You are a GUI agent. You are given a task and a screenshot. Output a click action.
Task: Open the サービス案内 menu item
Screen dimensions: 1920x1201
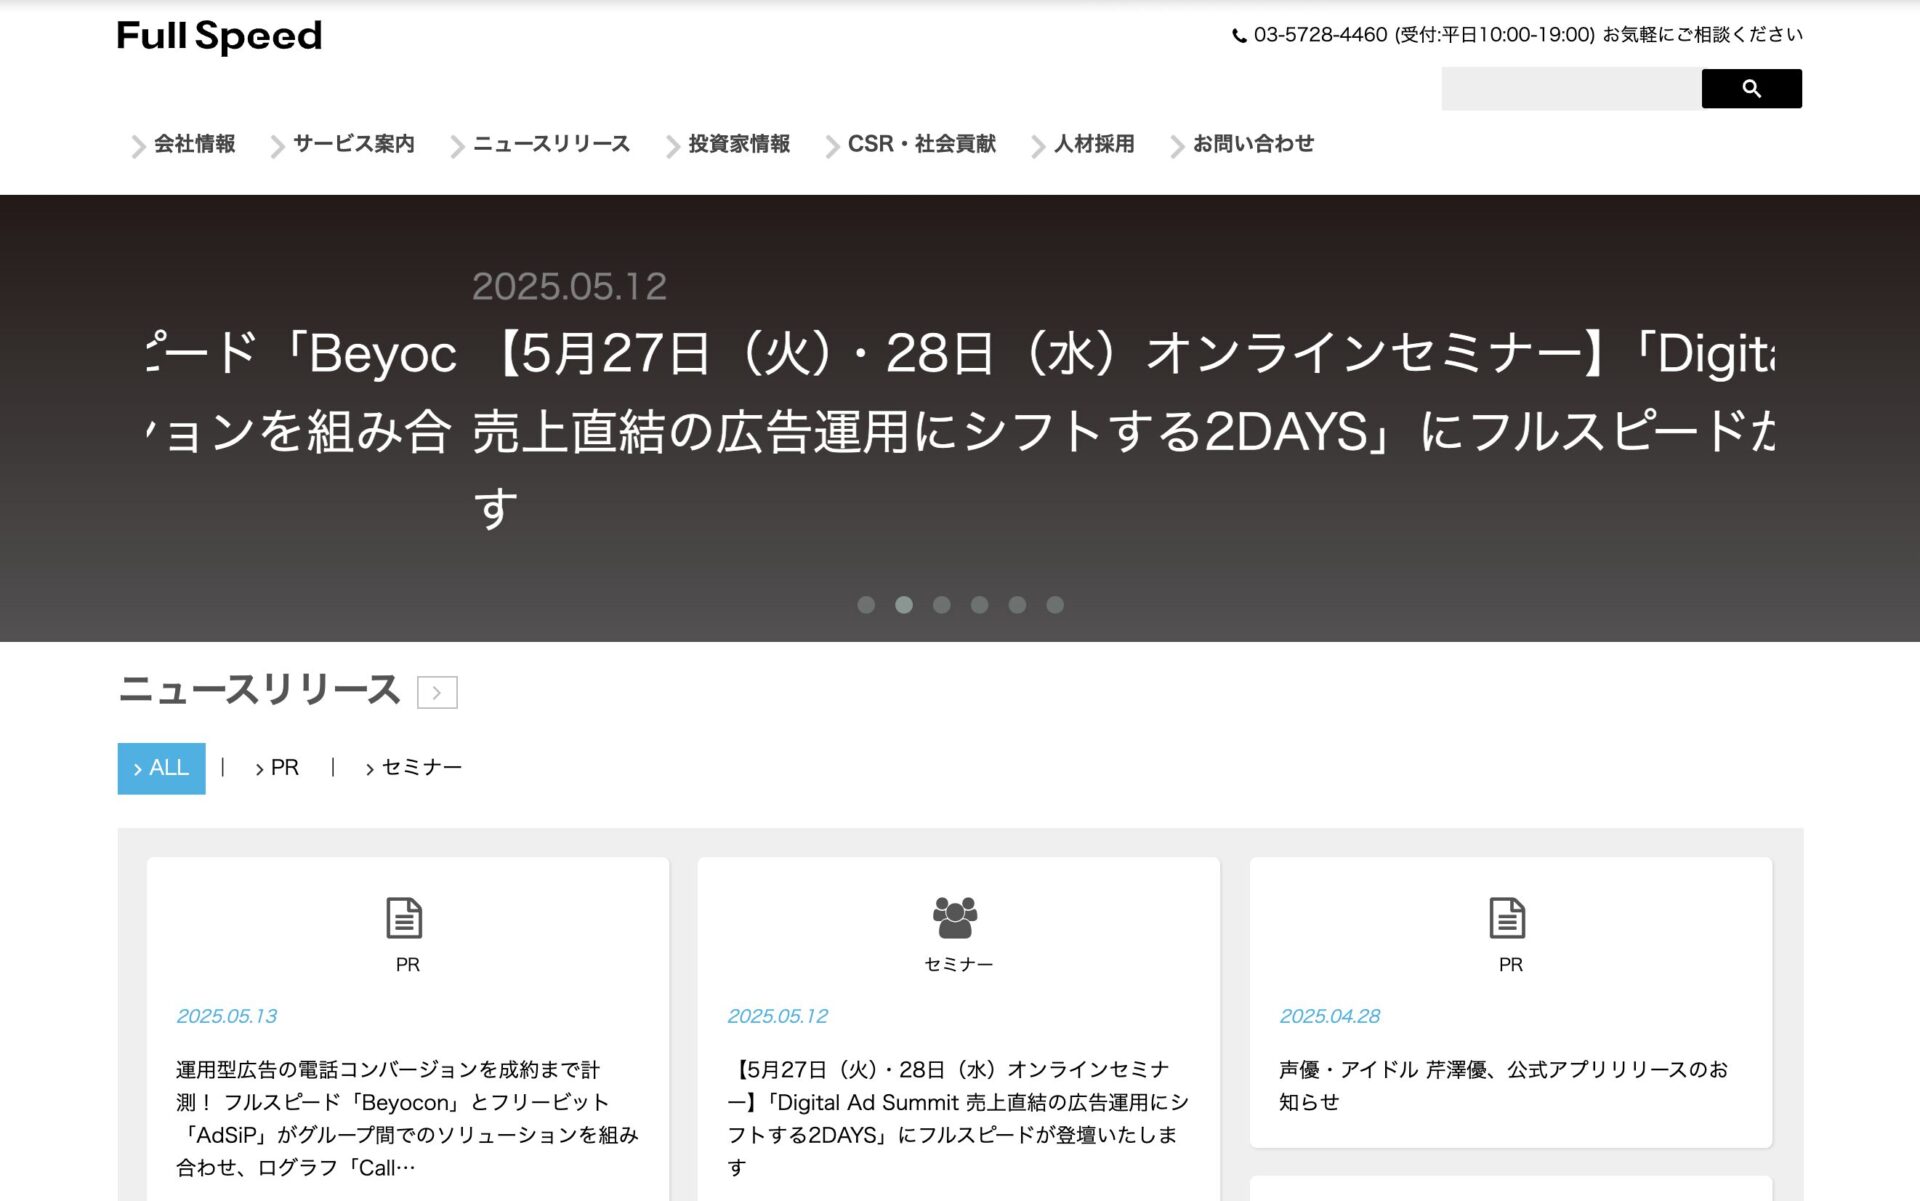[353, 144]
